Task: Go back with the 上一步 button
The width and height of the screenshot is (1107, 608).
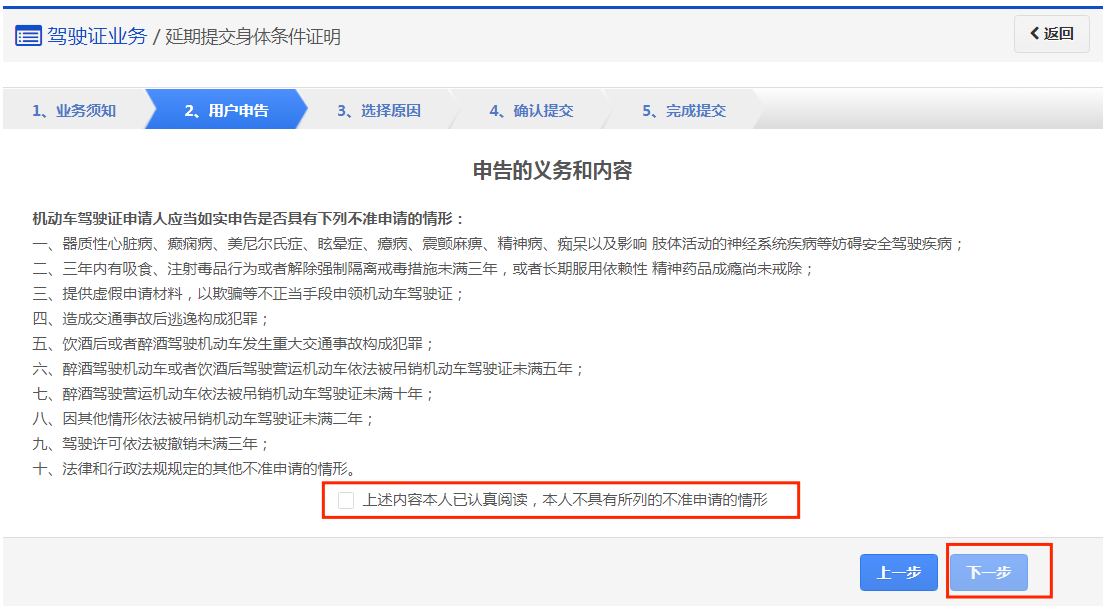Action: click(898, 573)
